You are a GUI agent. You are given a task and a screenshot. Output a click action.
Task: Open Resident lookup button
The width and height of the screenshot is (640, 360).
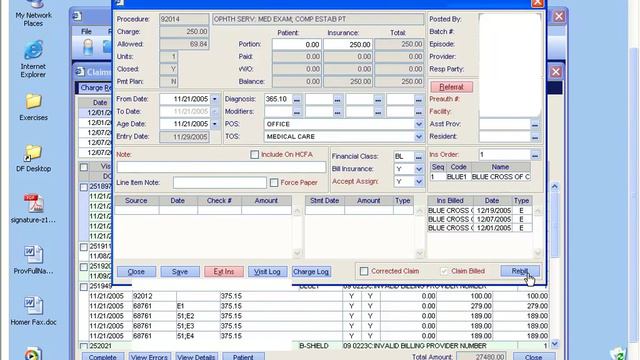[535, 137]
